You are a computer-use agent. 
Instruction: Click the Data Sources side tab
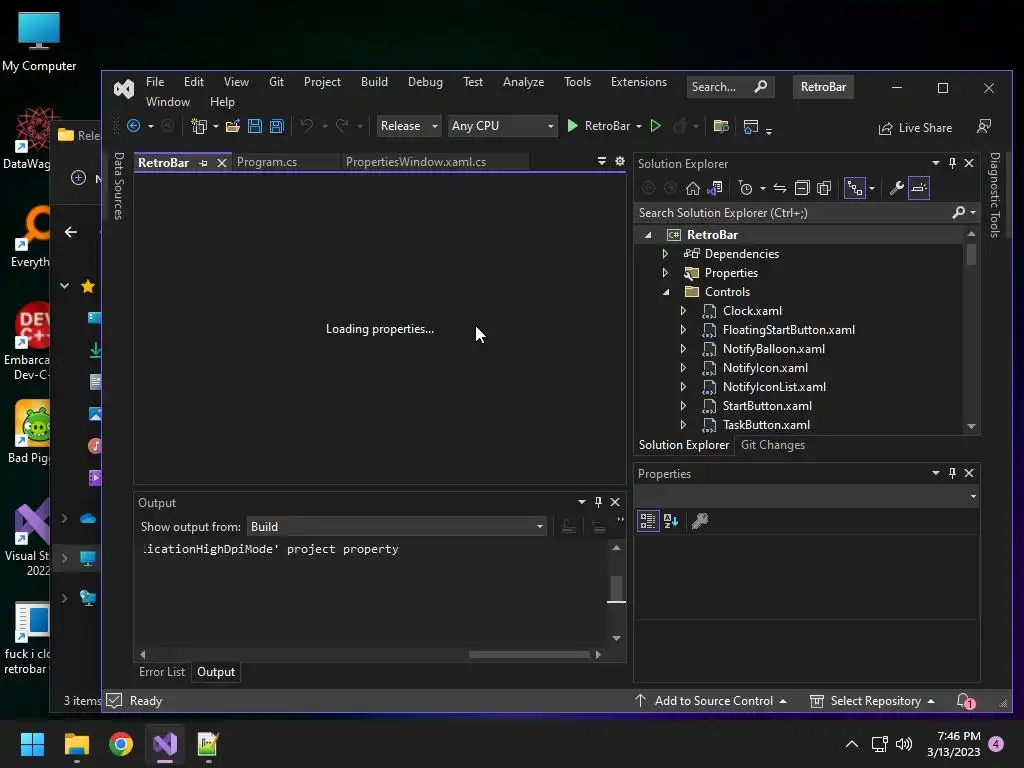119,186
